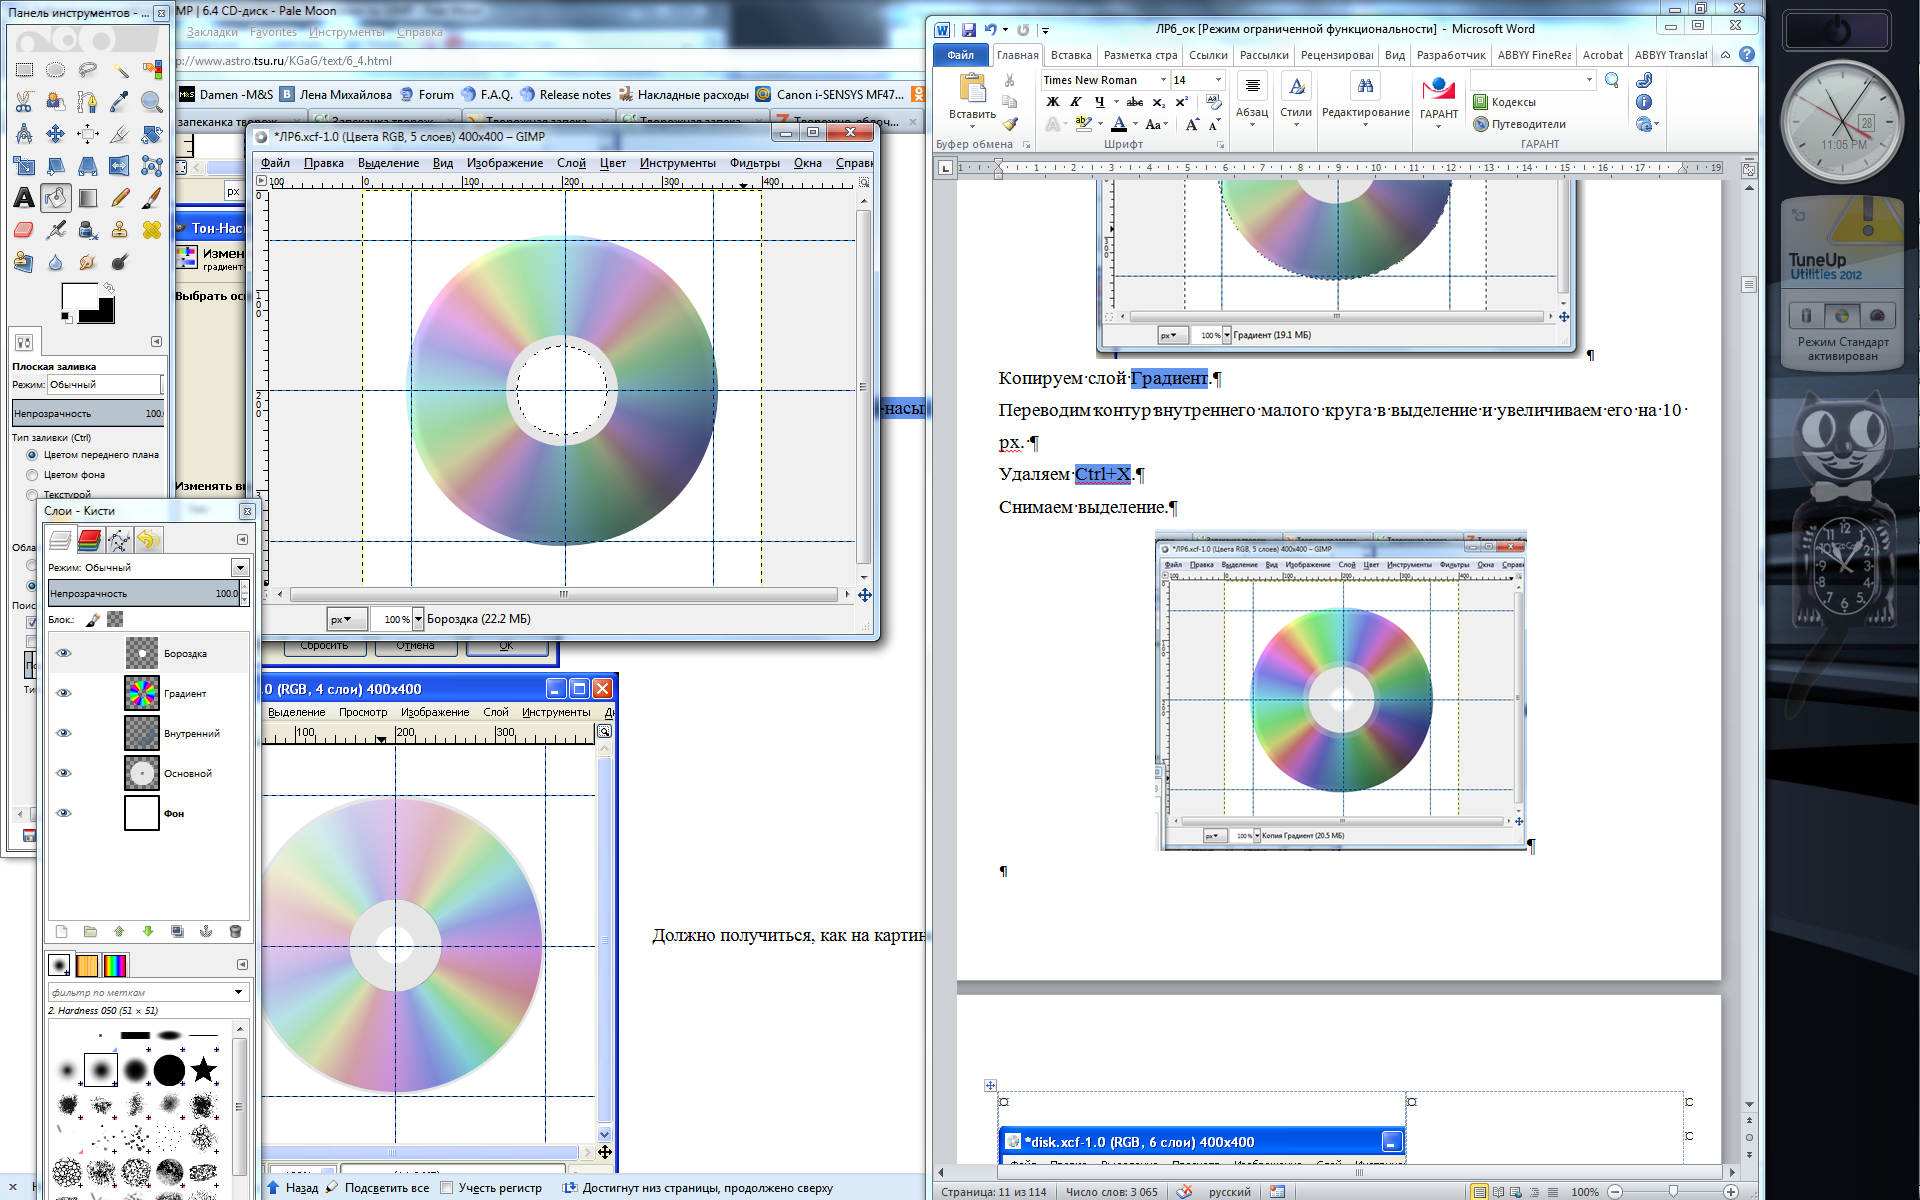Select the Scissors Select tool

point(24,102)
